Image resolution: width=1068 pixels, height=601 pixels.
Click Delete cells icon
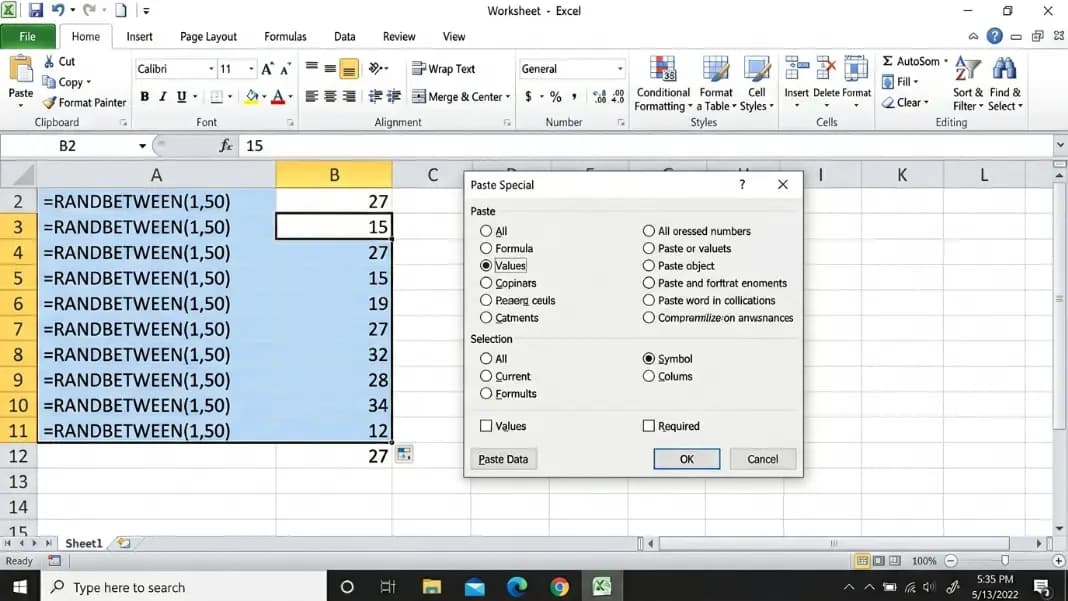[826, 70]
